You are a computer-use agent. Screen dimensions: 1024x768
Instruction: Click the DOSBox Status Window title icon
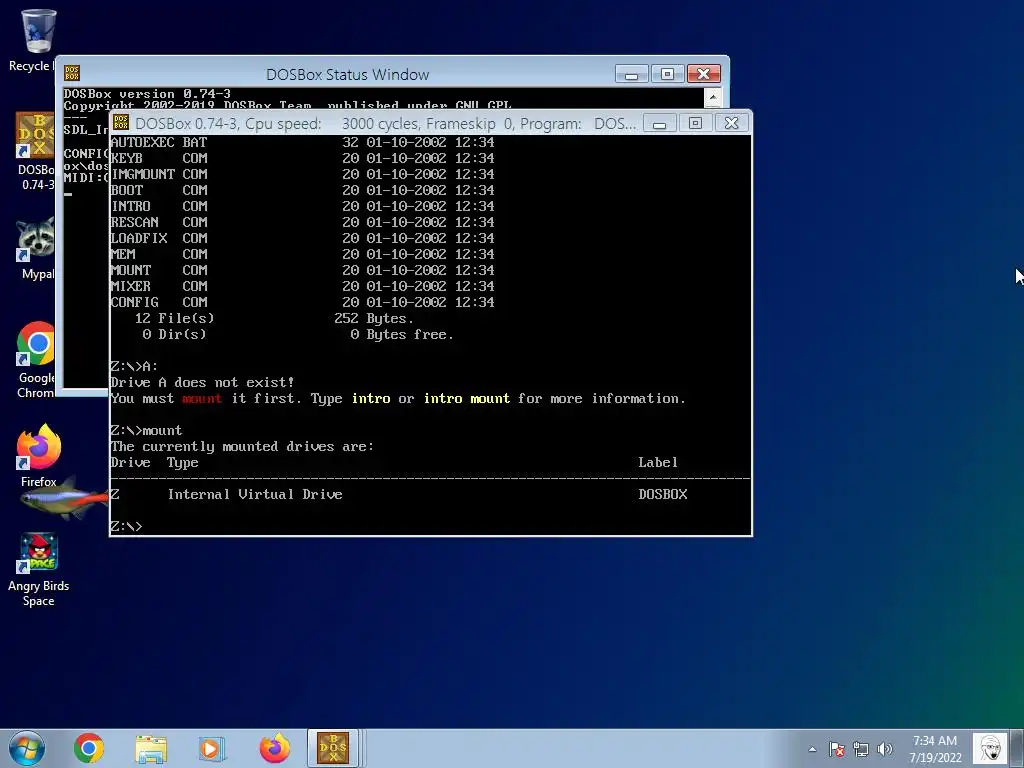(72, 73)
